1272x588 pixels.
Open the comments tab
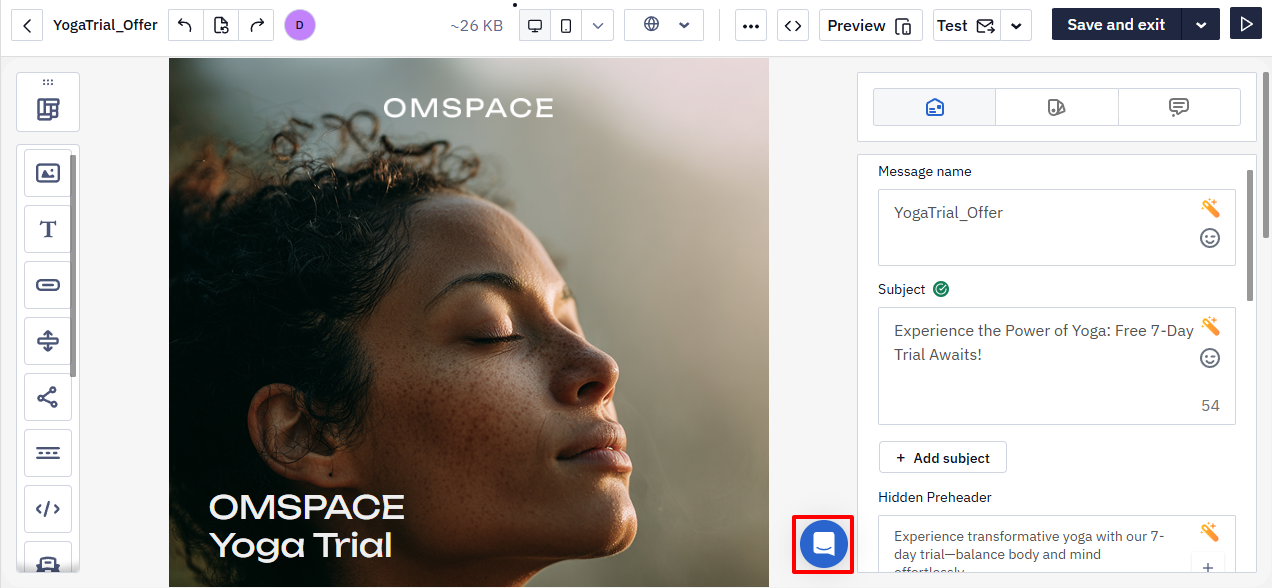click(x=1179, y=107)
